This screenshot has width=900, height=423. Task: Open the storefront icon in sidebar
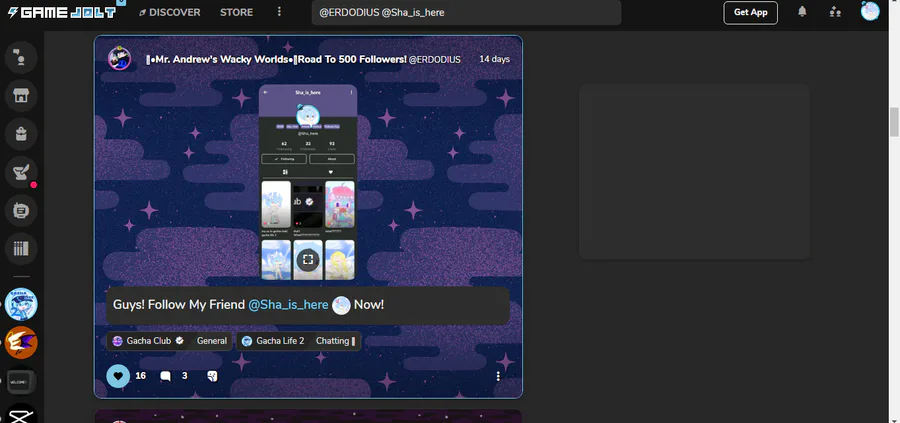(21, 95)
